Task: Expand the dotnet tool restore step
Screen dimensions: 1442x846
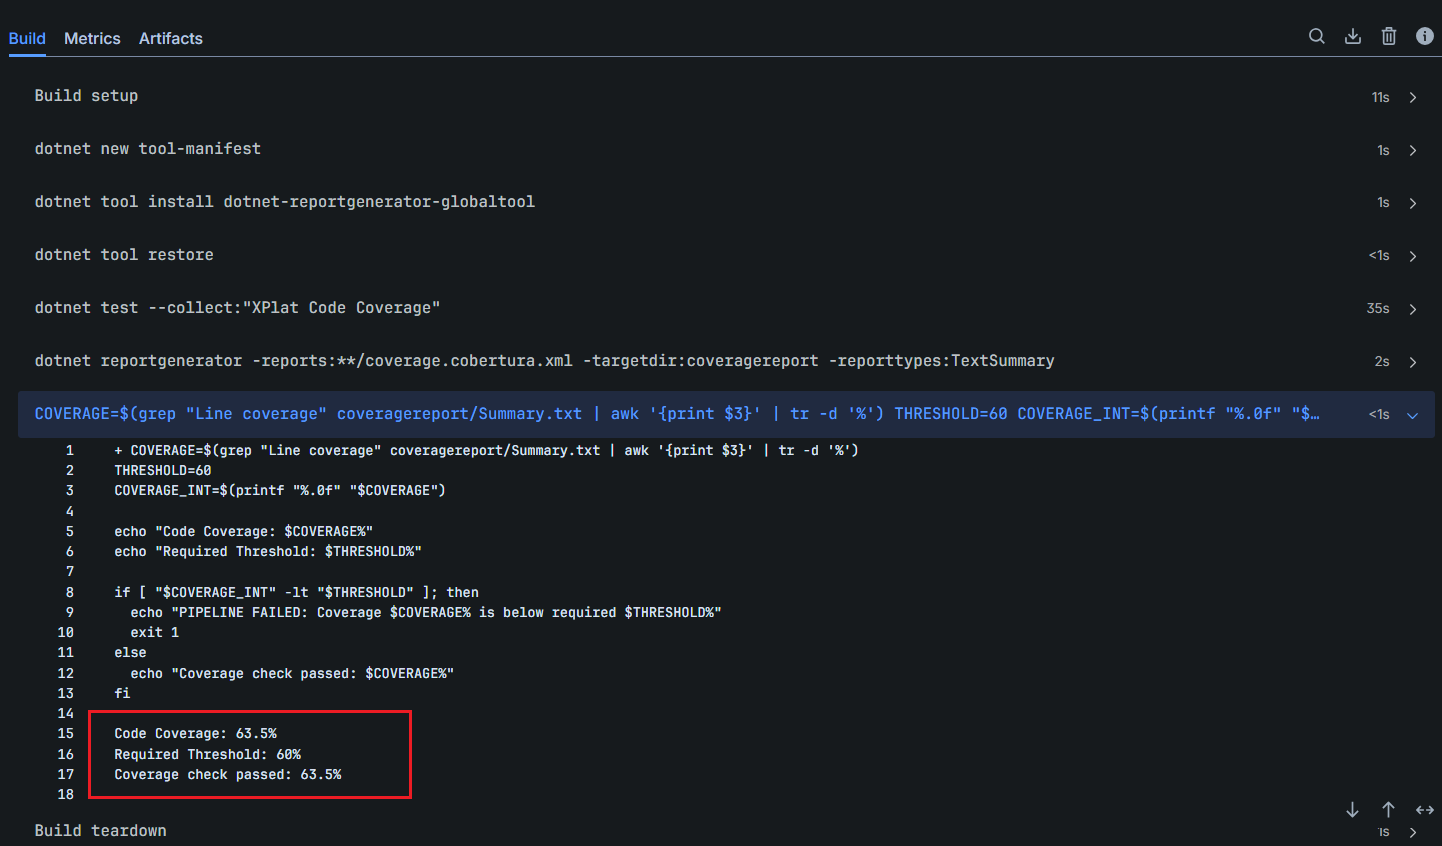Action: click(1412, 255)
